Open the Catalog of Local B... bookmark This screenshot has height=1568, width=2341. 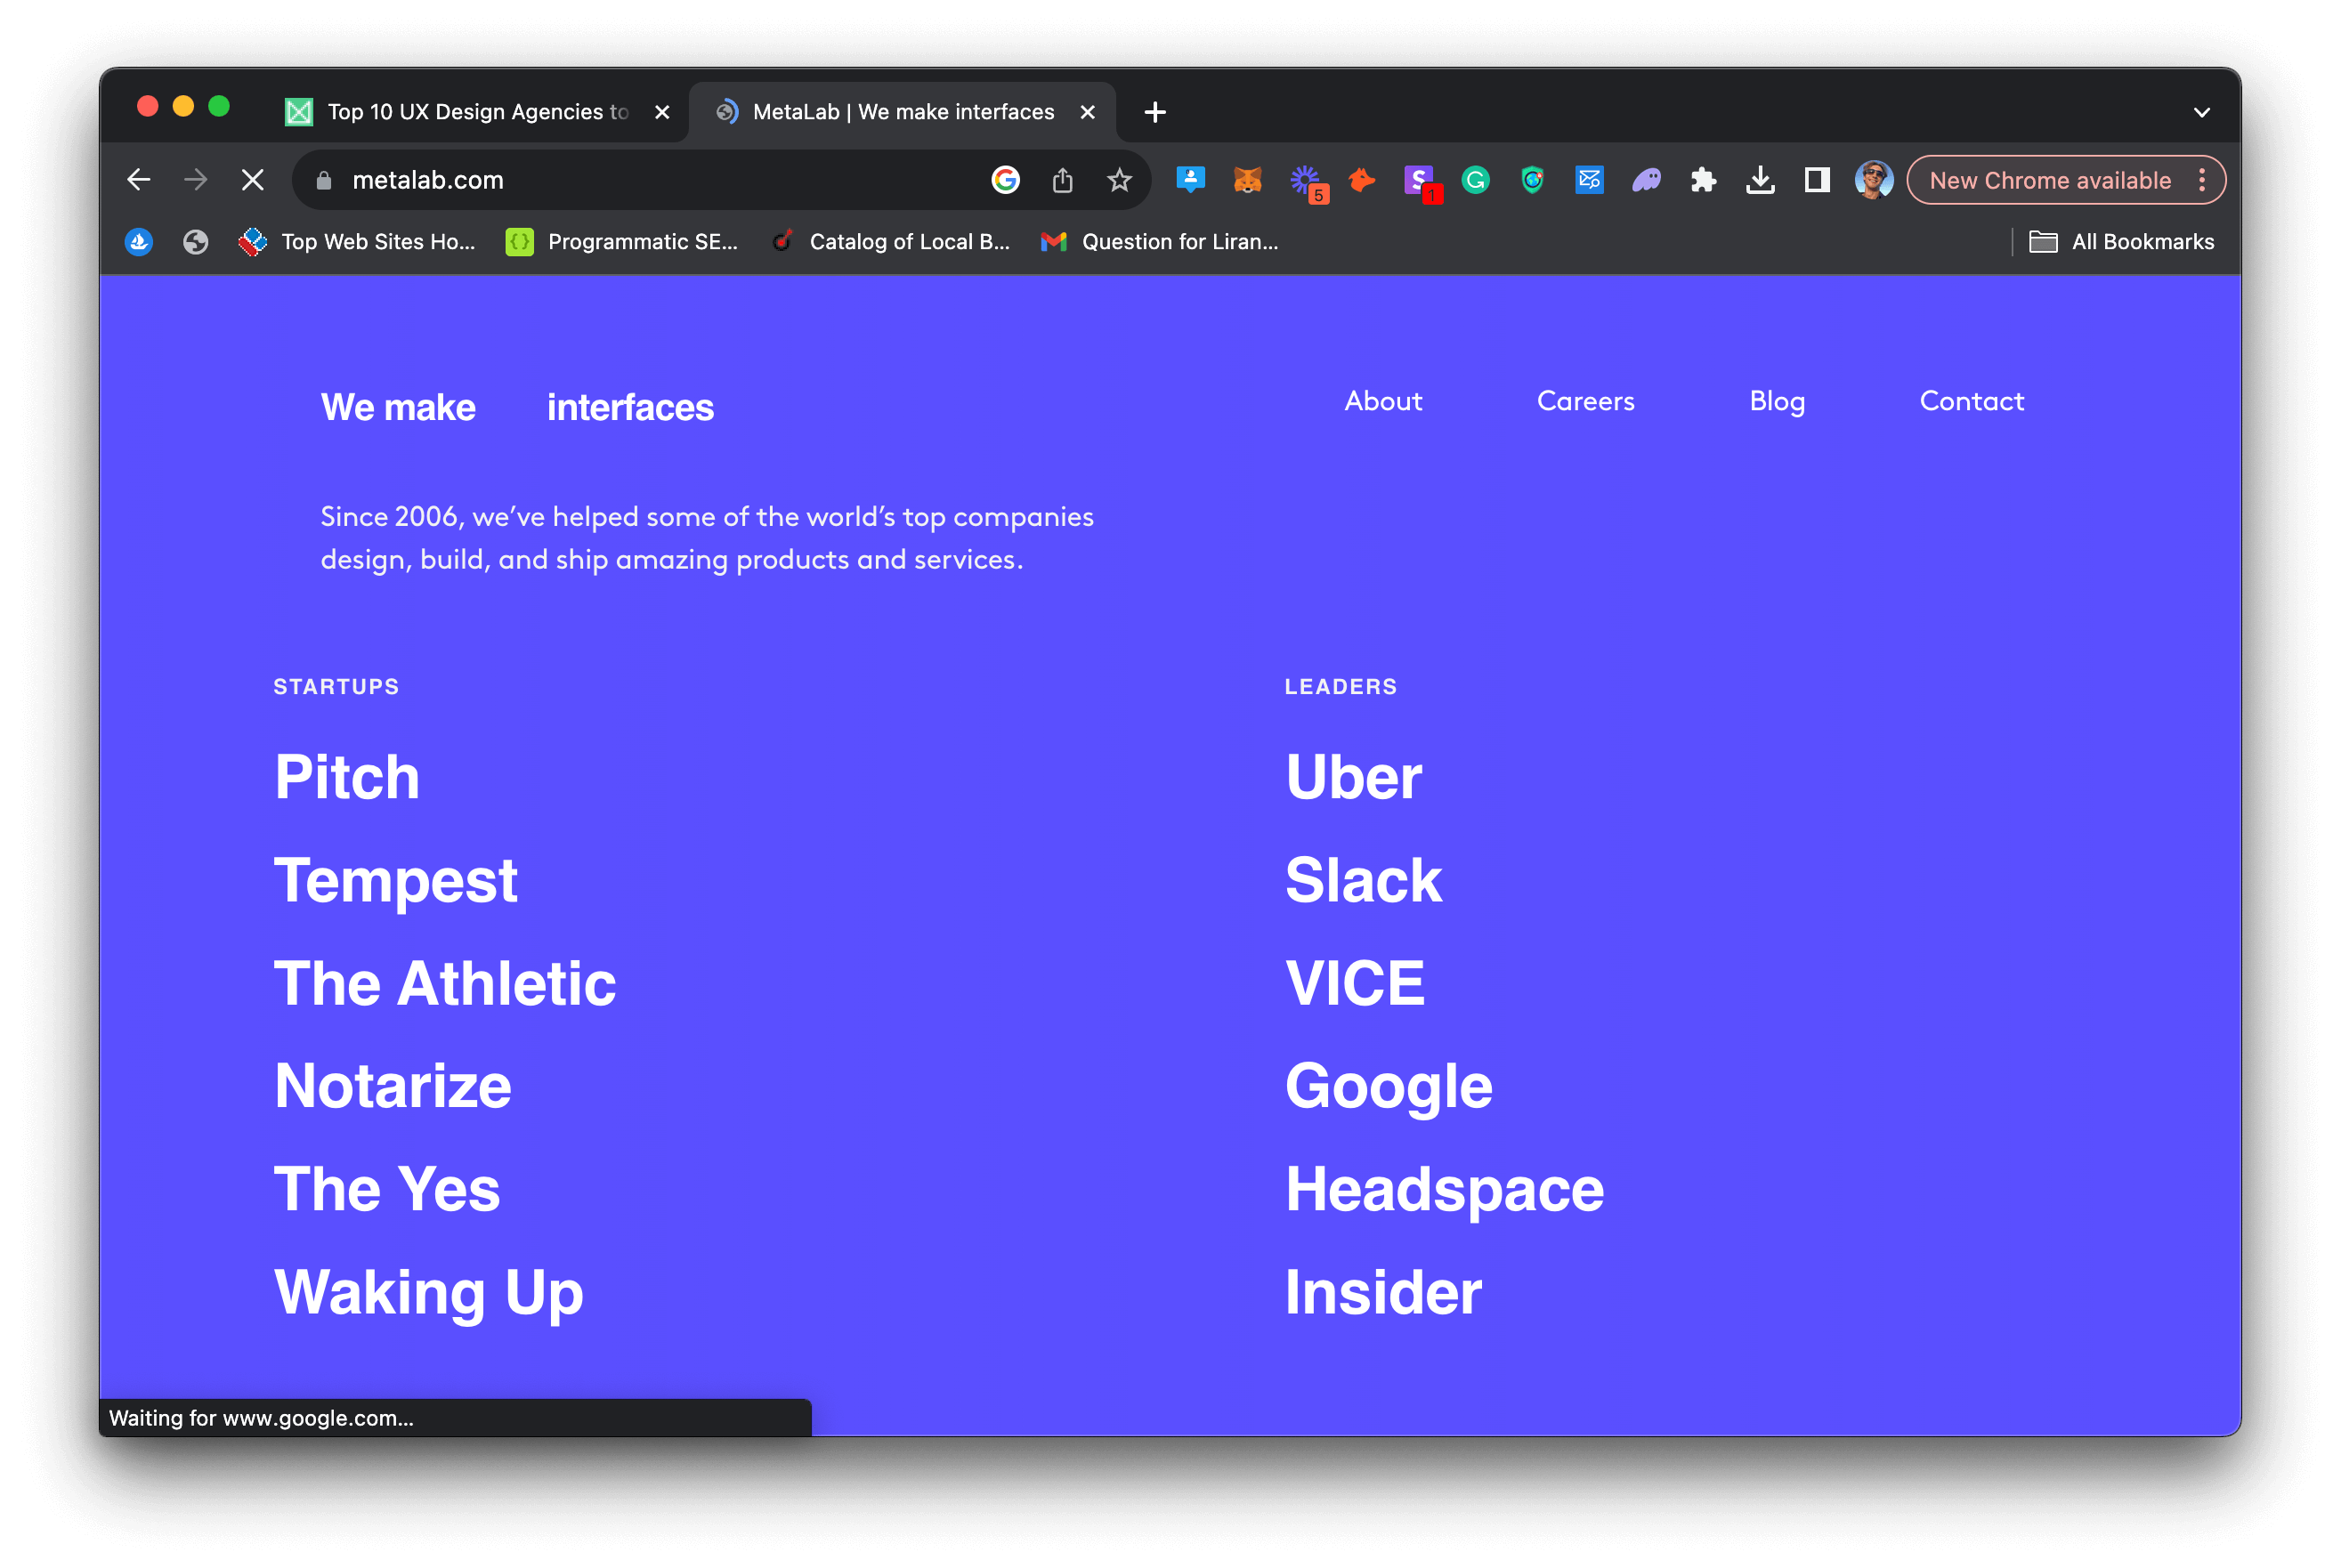(891, 241)
